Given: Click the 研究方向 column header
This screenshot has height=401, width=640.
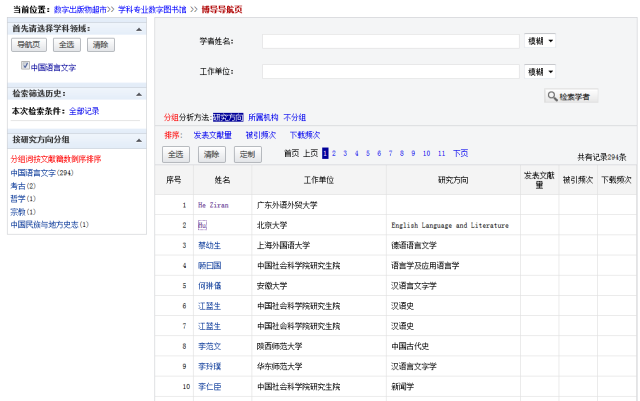Looking at the screenshot, I should [x=453, y=180].
